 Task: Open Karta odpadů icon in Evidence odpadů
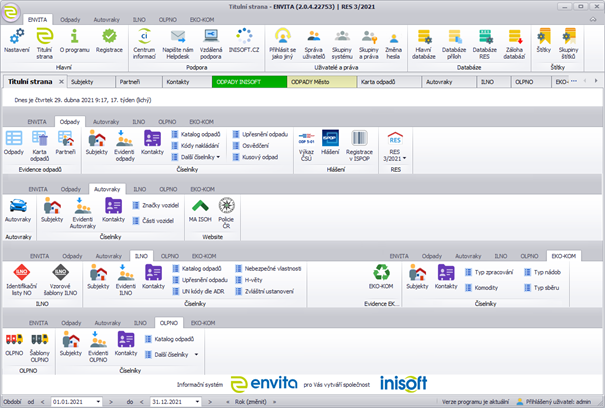point(39,146)
